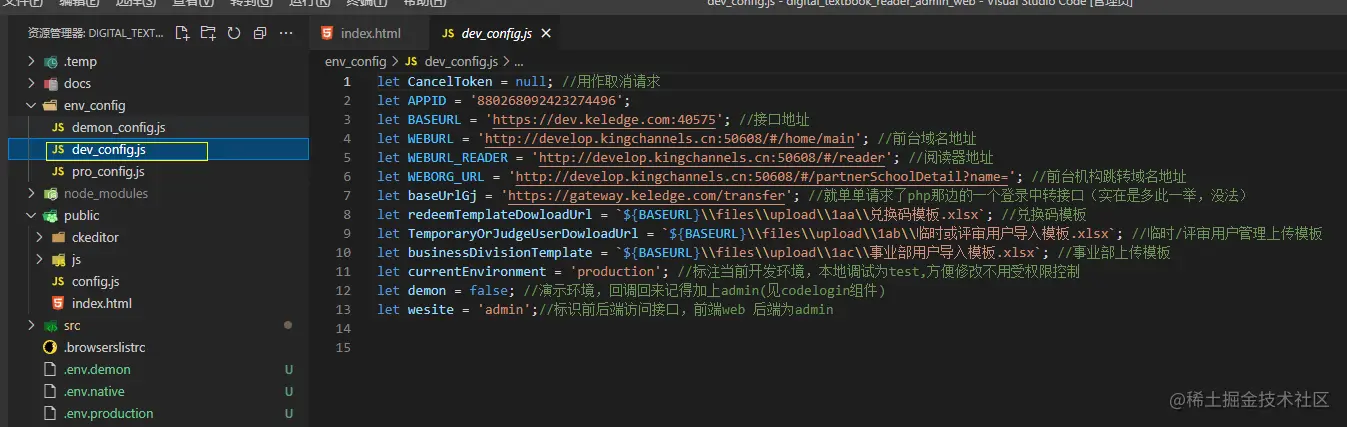1347x427 pixels.
Task: Click redeemTemplateDowloadUrl variable name
Action: coord(500,214)
